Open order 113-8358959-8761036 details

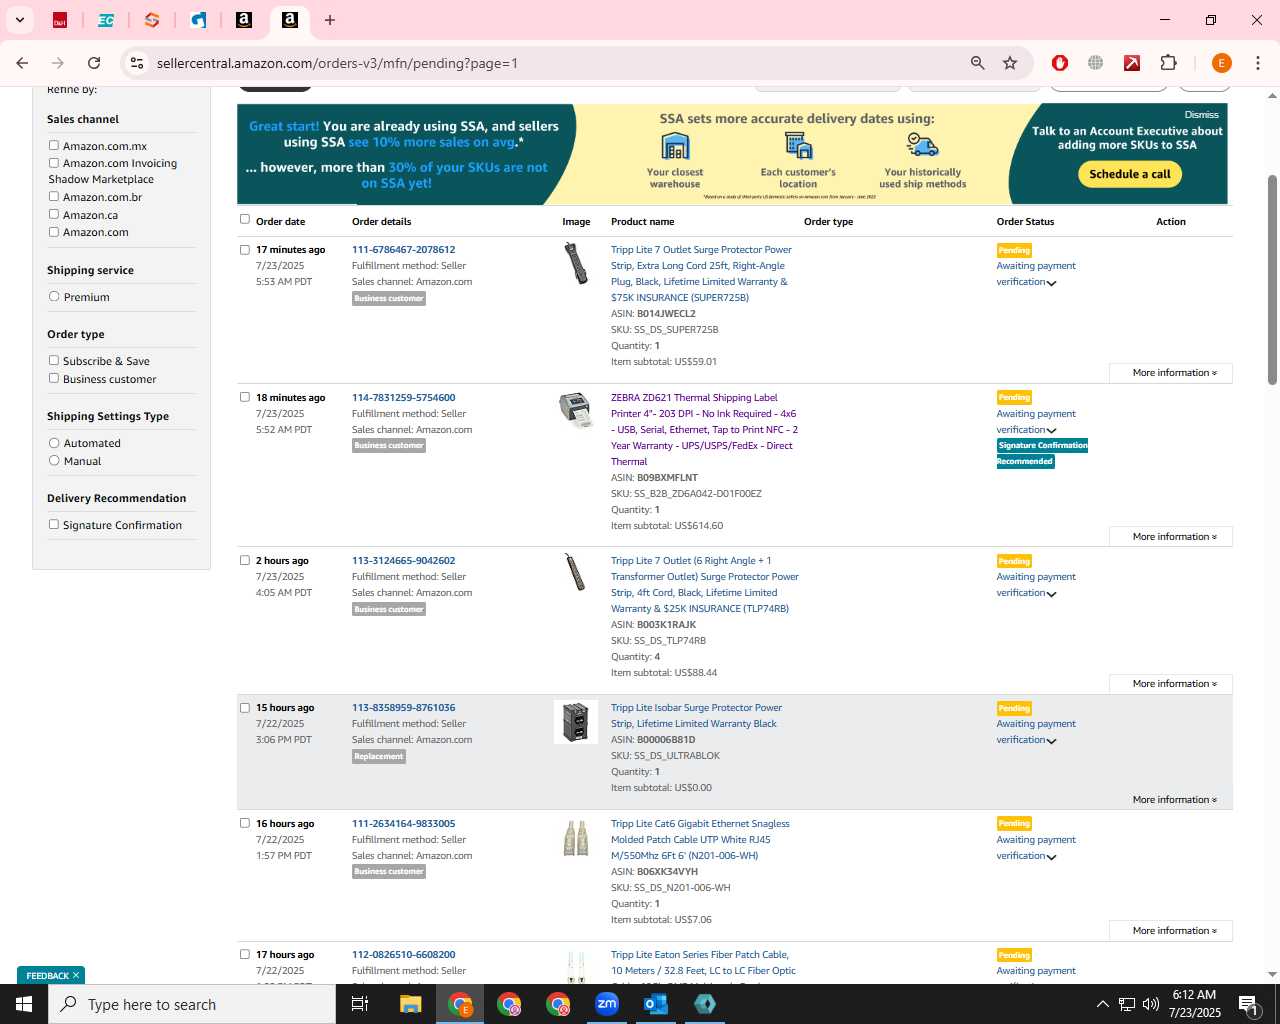403,708
